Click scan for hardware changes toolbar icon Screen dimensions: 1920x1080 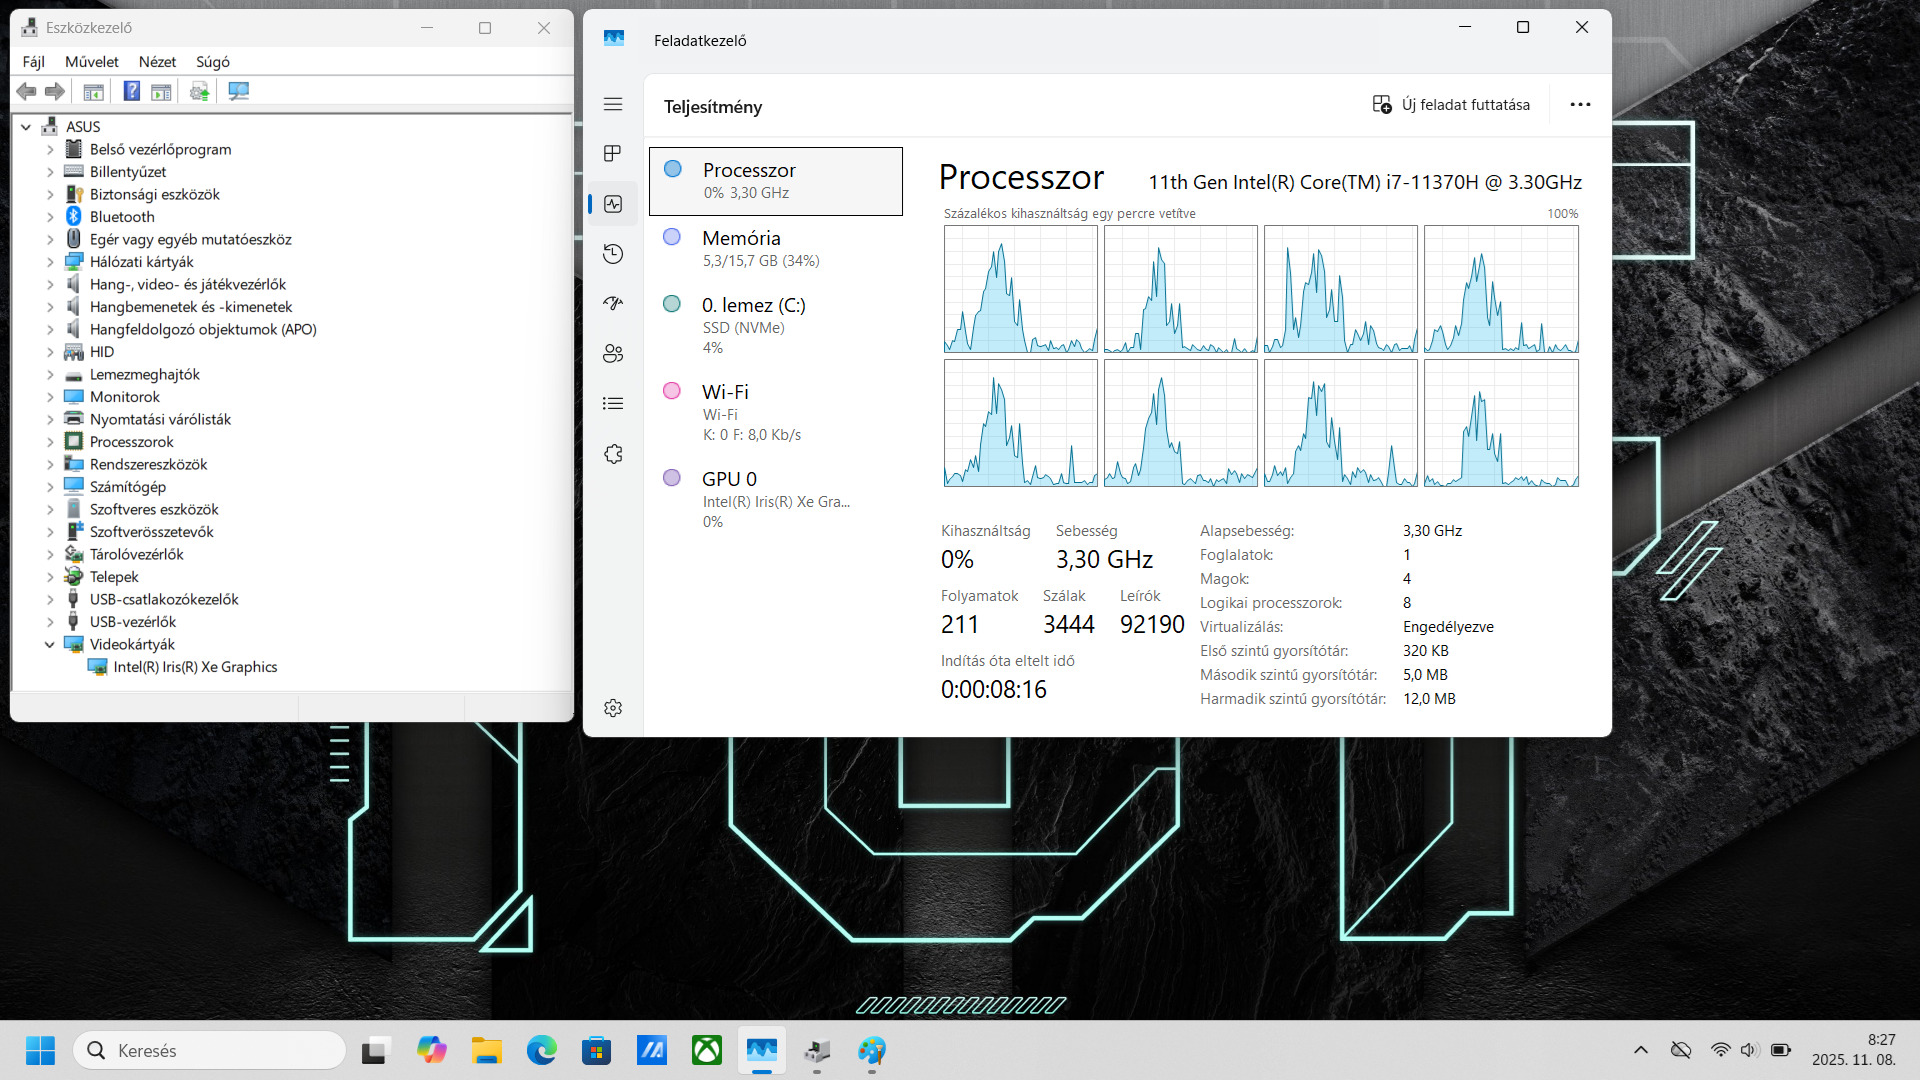click(238, 91)
